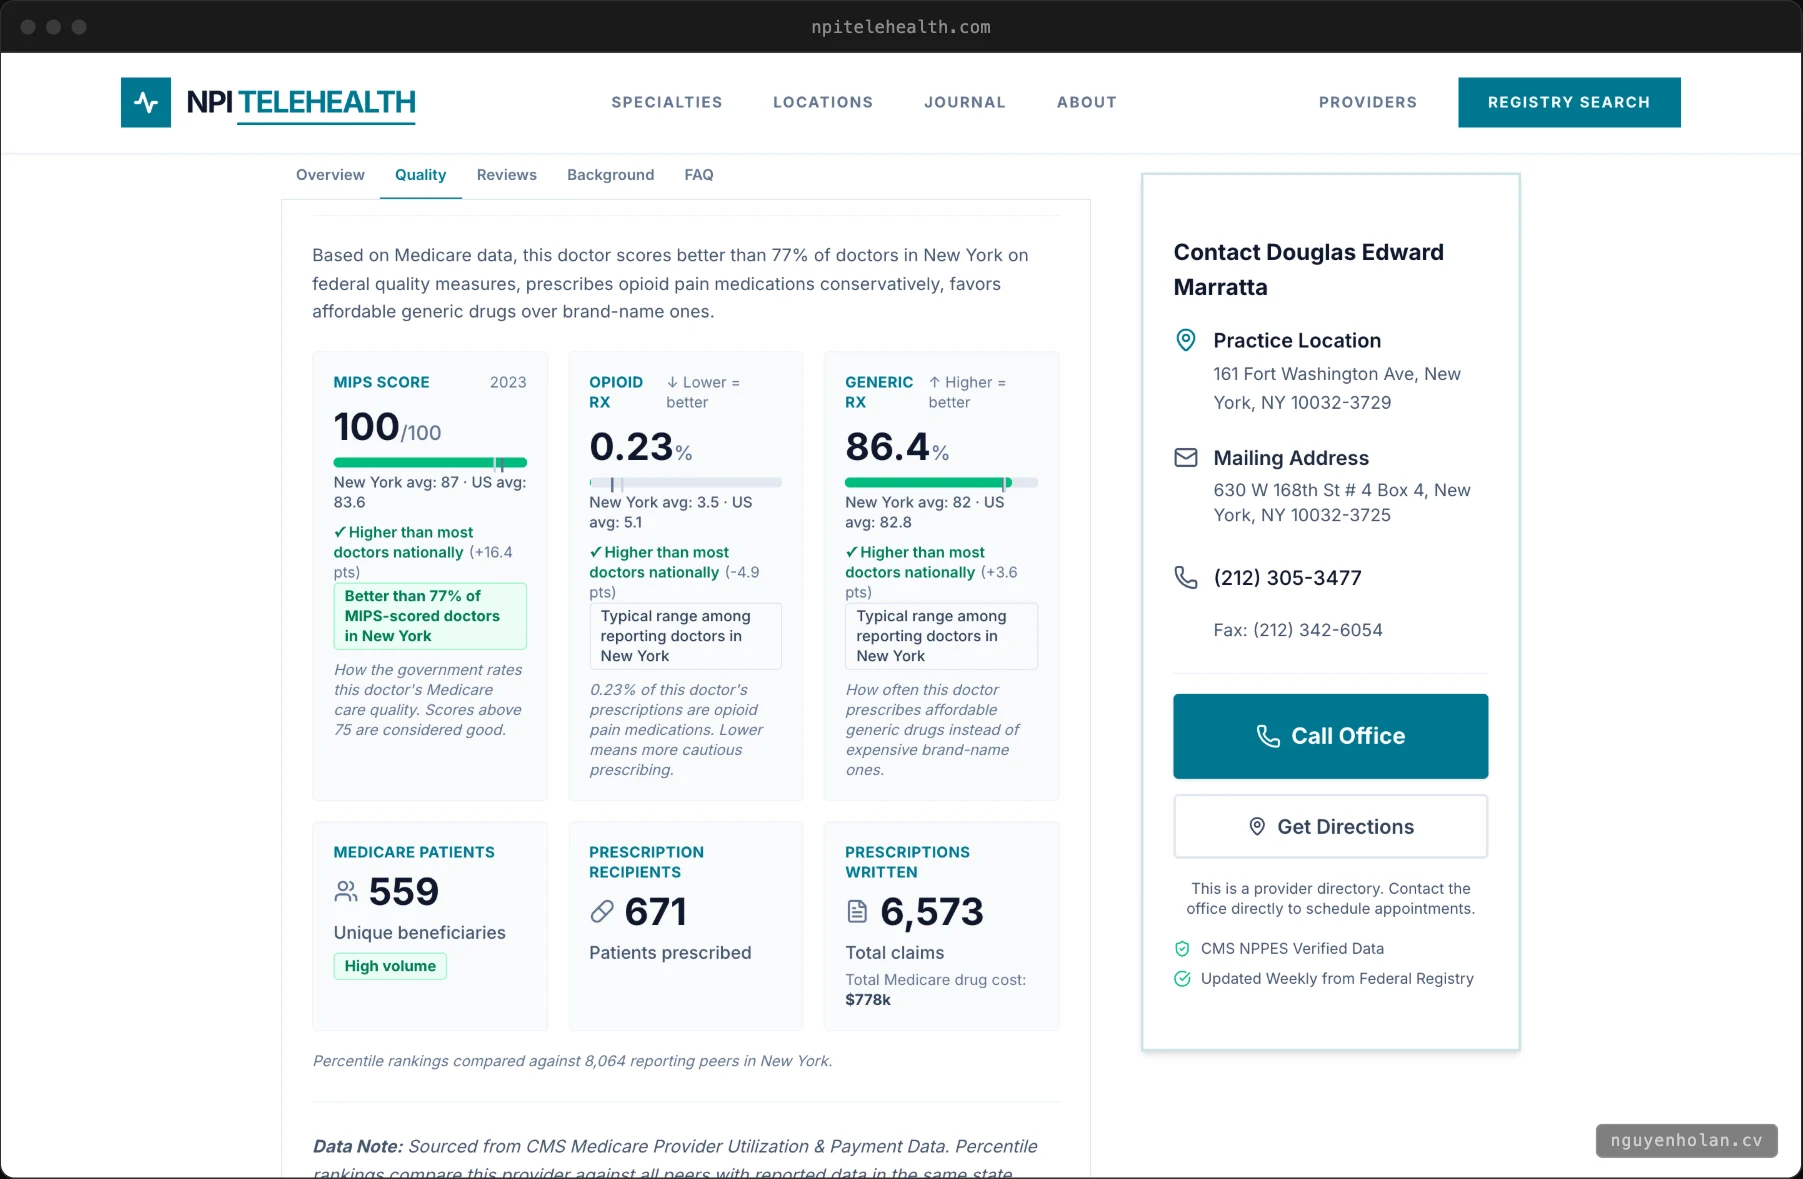Click the up arrow icon next to Higher = better

tap(935, 382)
